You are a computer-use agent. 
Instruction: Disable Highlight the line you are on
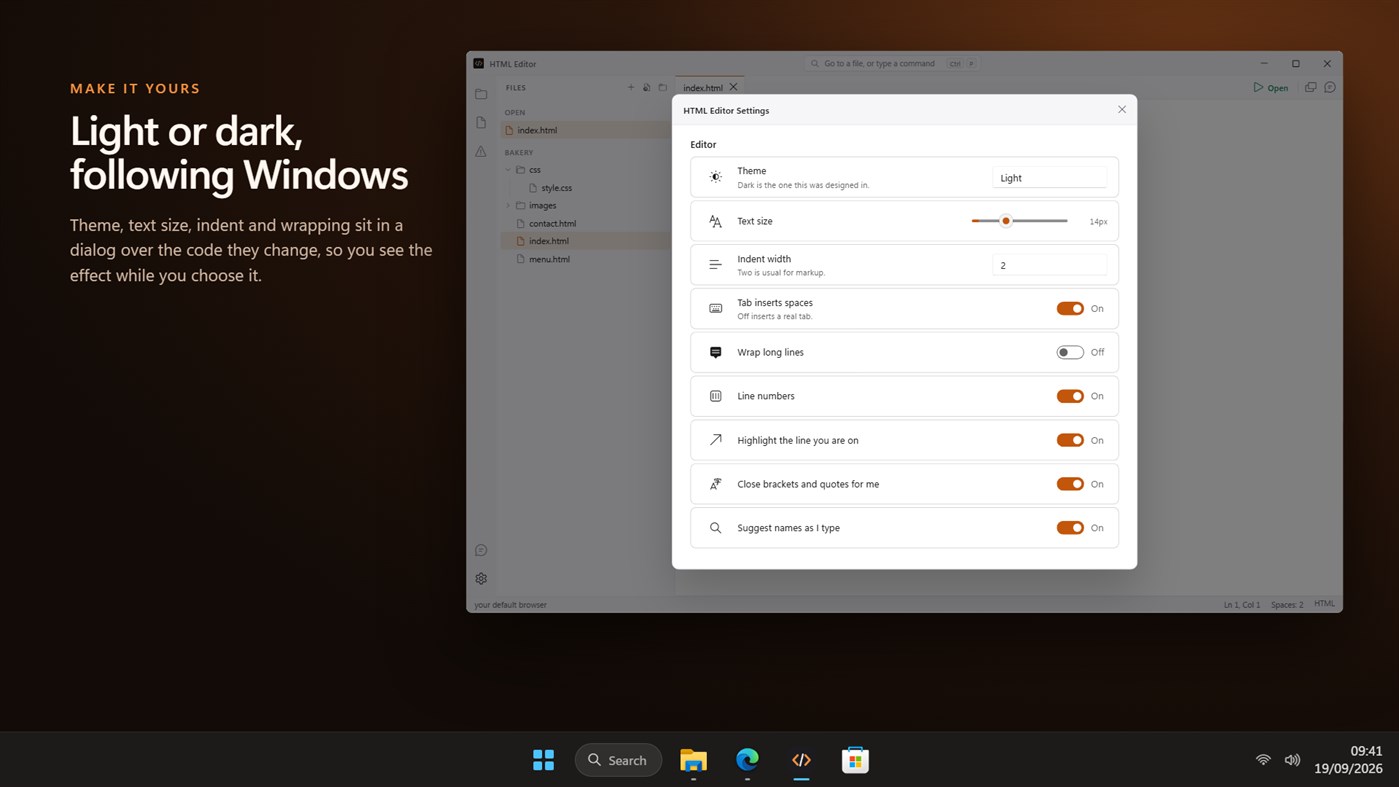[1070, 440]
